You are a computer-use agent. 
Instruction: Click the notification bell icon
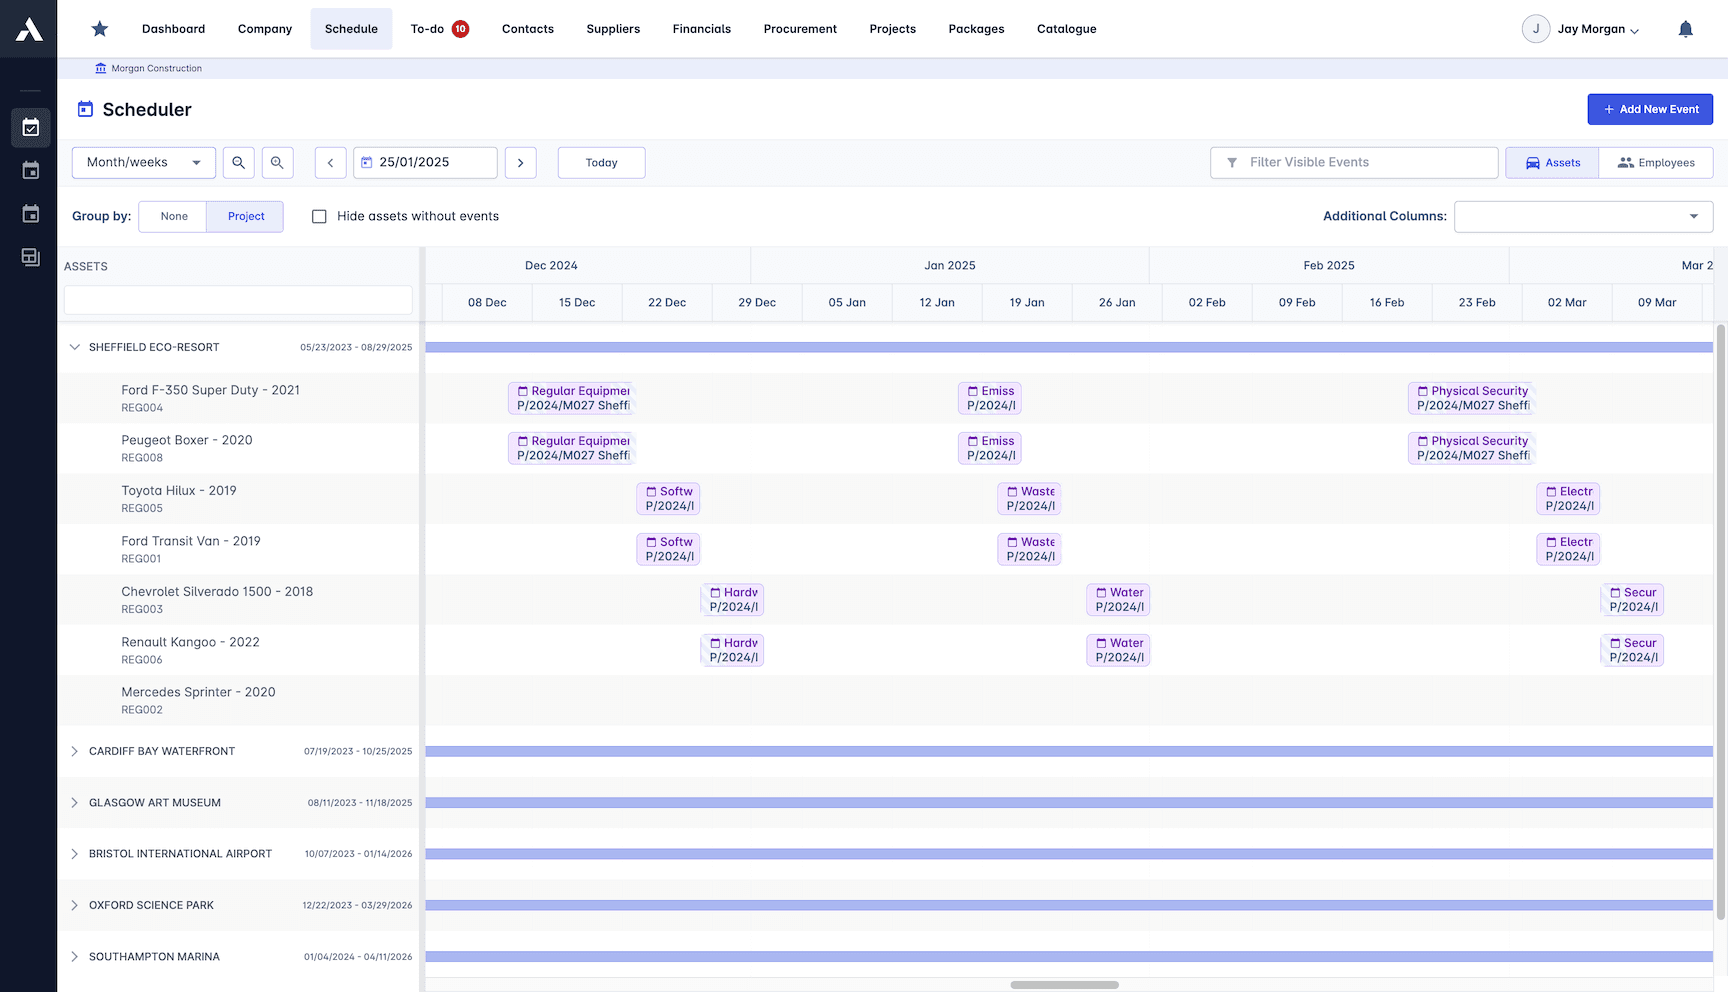pos(1685,29)
